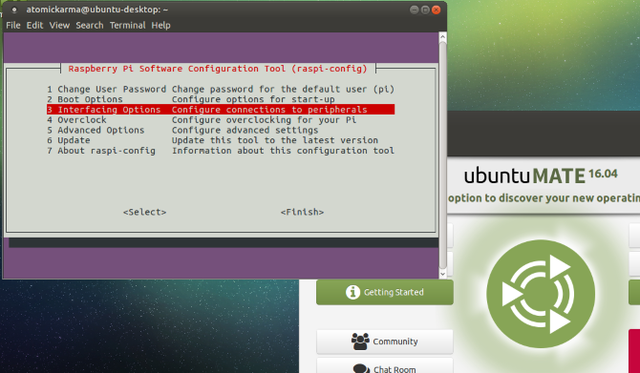Screen dimensions: 640x373
Task: Click the speech bubble icon on Chat Room button
Action: (361, 368)
